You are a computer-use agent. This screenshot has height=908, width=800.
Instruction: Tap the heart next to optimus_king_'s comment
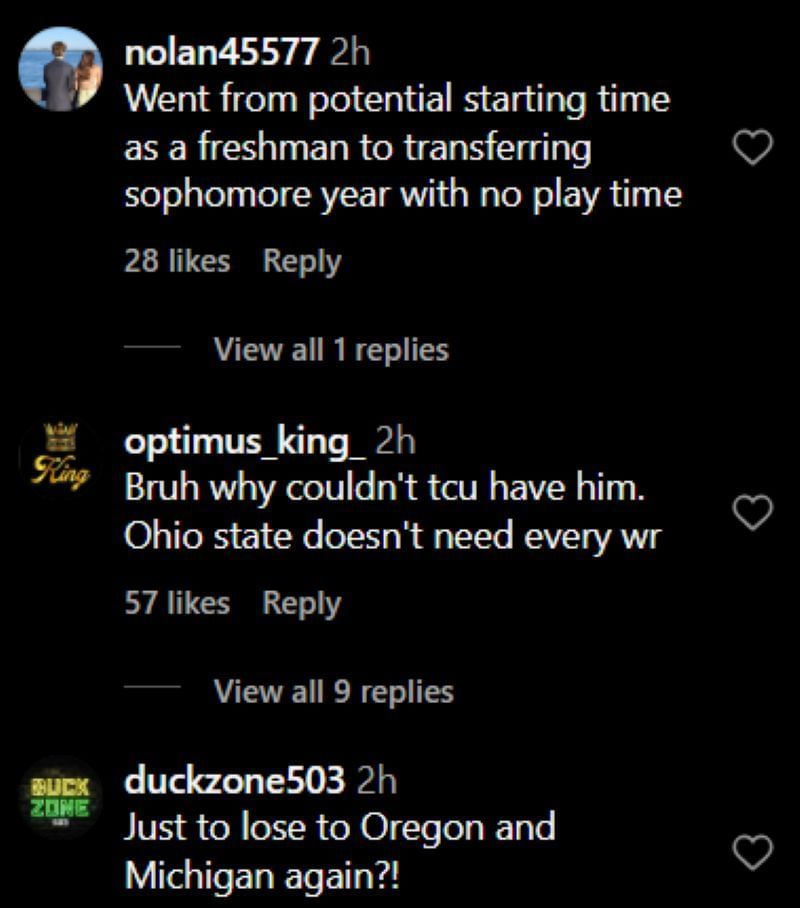(752, 513)
